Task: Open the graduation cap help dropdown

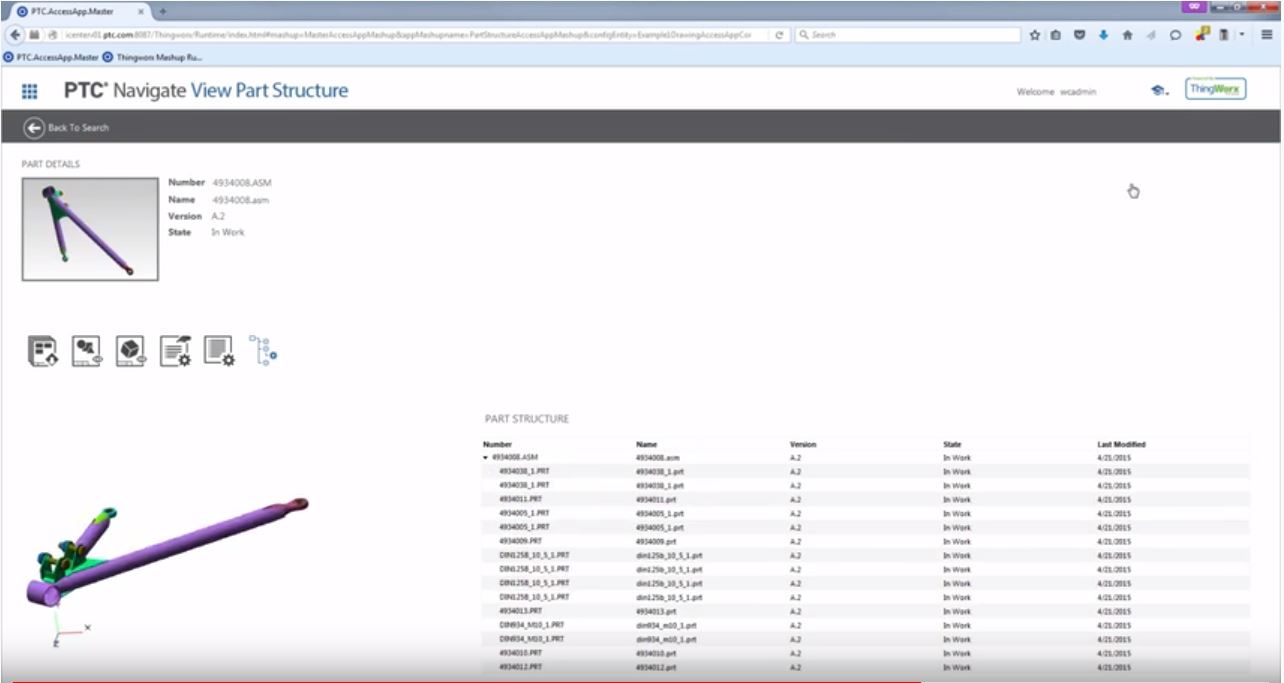Action: point(1159,91)
